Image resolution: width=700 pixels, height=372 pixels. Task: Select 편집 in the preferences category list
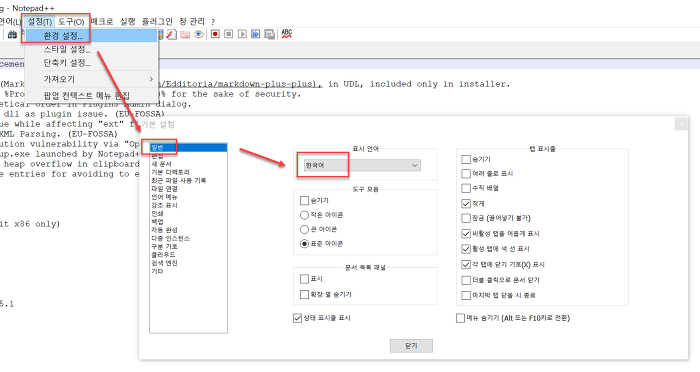click(157, 156)
